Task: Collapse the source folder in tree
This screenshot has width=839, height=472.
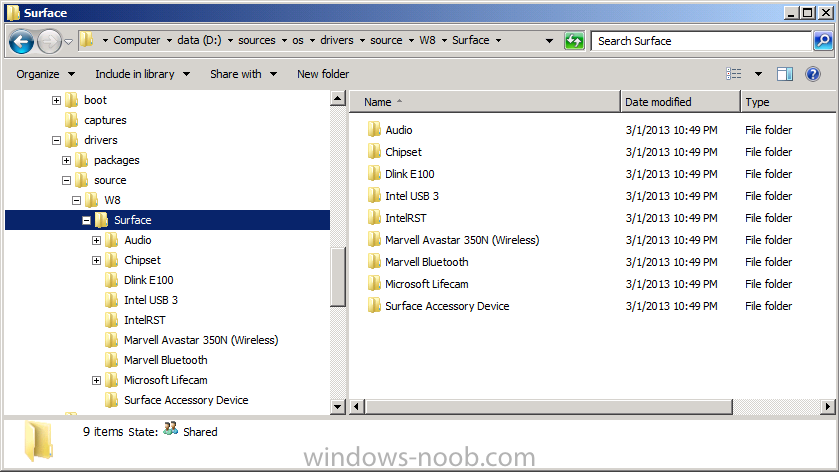Action: coord(66,180)
